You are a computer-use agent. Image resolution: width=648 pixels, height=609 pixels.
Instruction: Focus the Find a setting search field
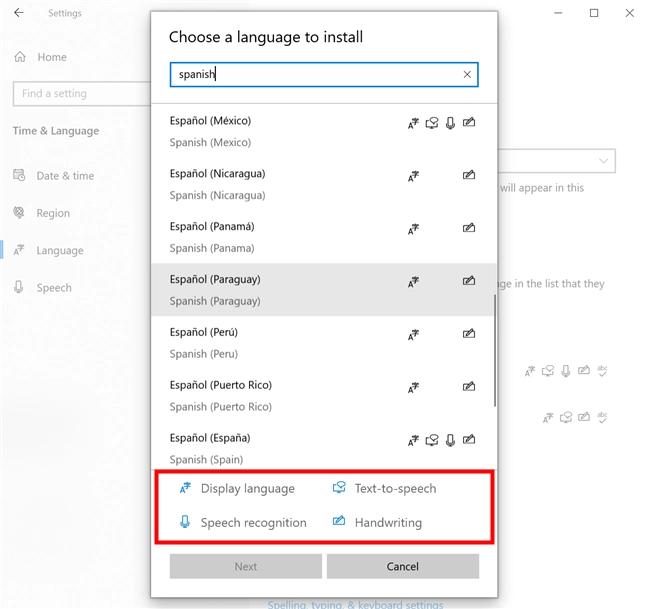82,94
